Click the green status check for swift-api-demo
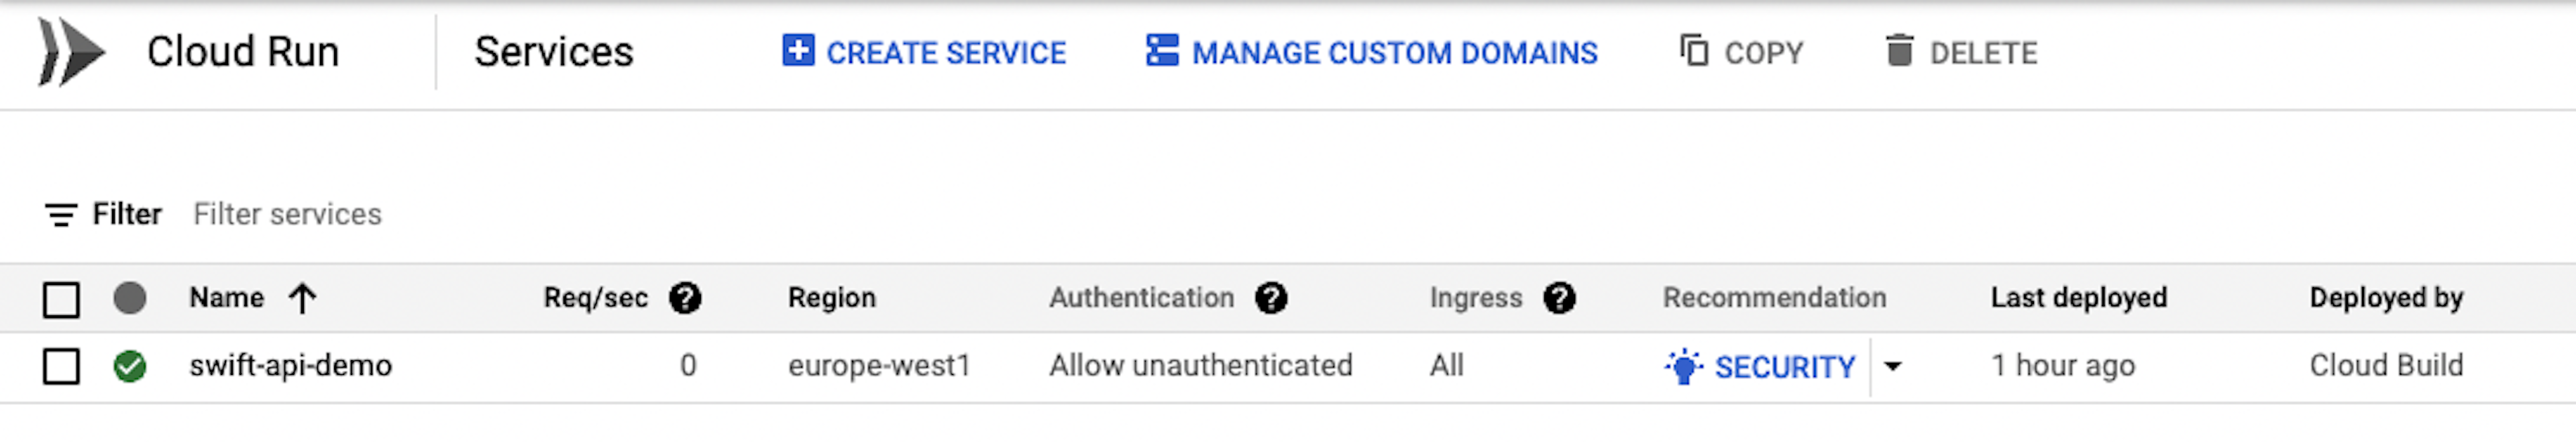2576x442 pixels. pos(130,366)
